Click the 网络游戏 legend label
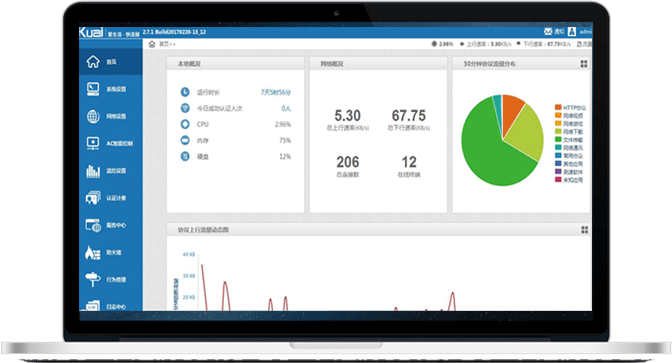This screenshot has height=363, width=672. pyautogui.click(x=573, y=124)
